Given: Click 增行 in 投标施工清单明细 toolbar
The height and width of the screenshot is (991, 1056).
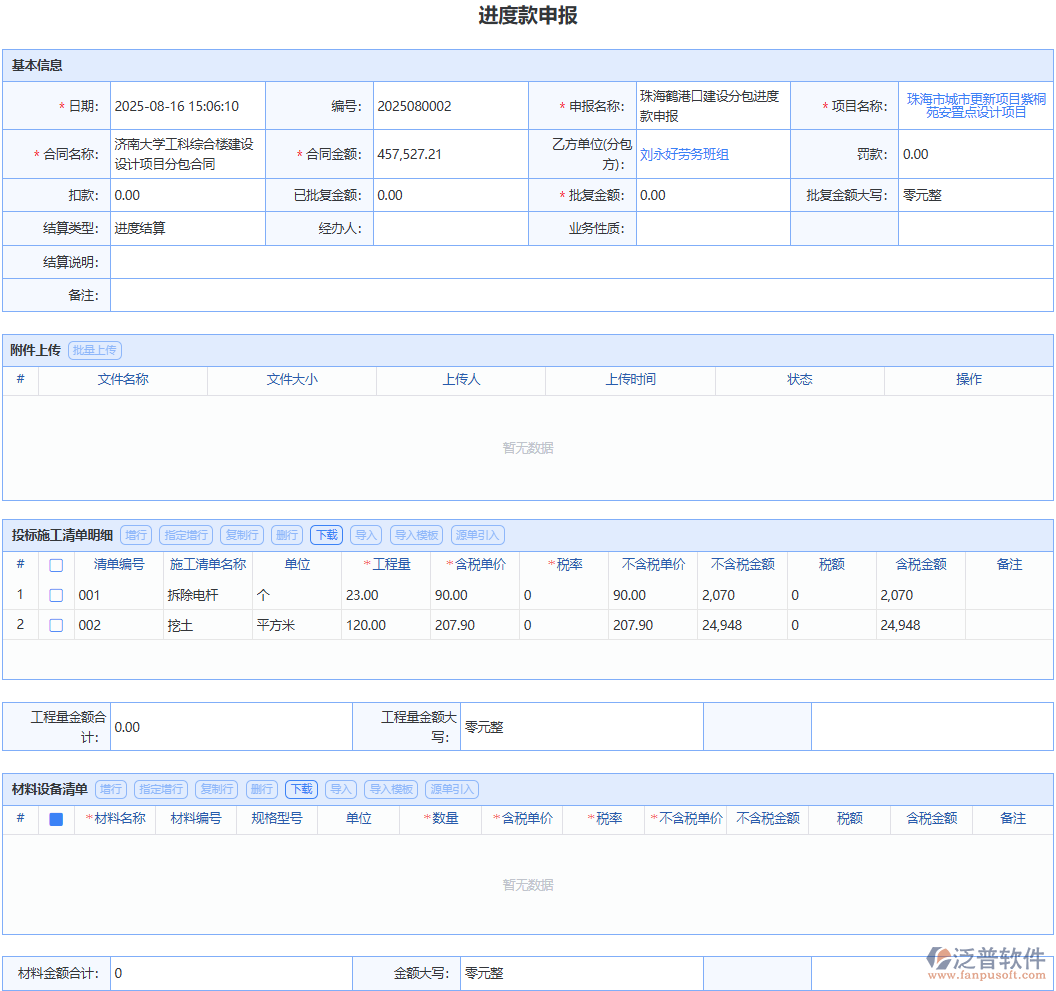Looking at the screenshot, I should coord(136,534).
